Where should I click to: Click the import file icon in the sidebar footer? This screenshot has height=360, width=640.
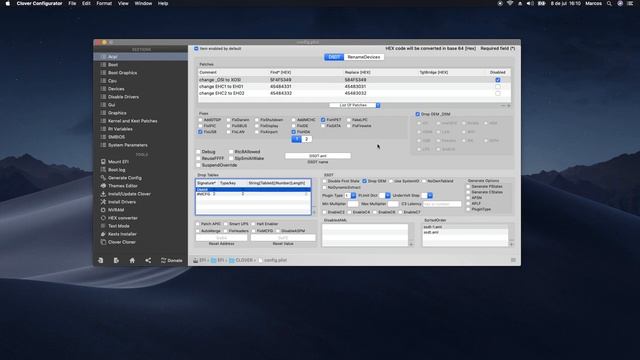pos(100,260)
